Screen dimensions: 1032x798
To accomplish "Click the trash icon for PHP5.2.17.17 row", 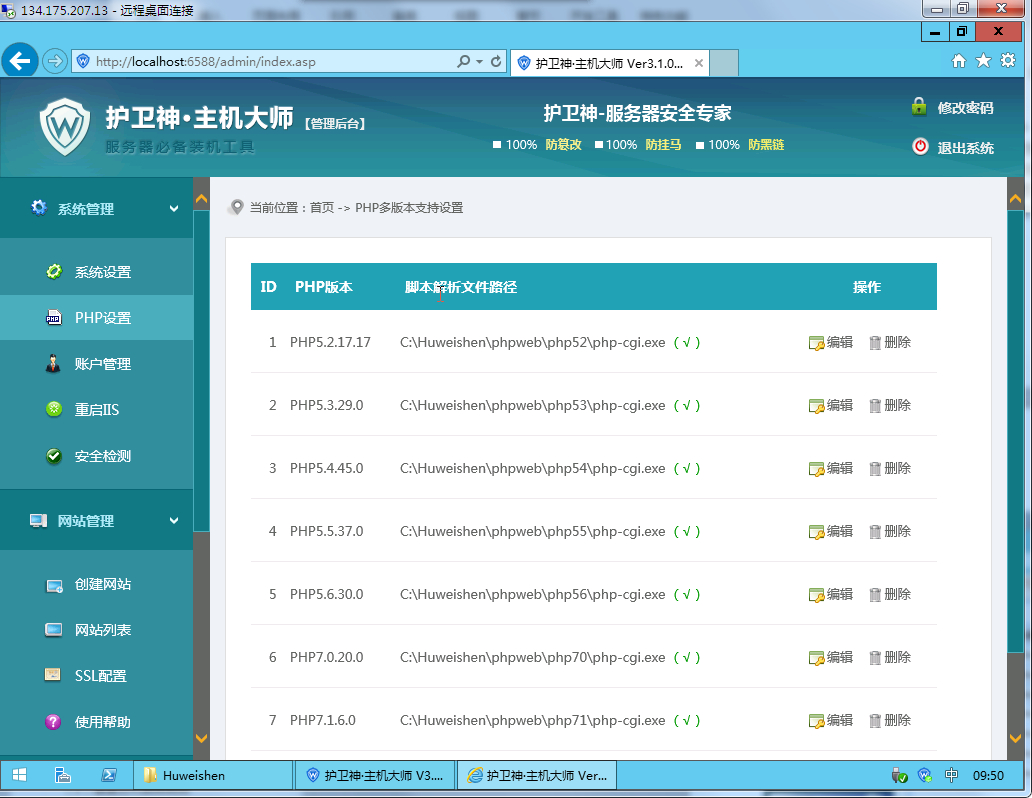I will (875, 343).
